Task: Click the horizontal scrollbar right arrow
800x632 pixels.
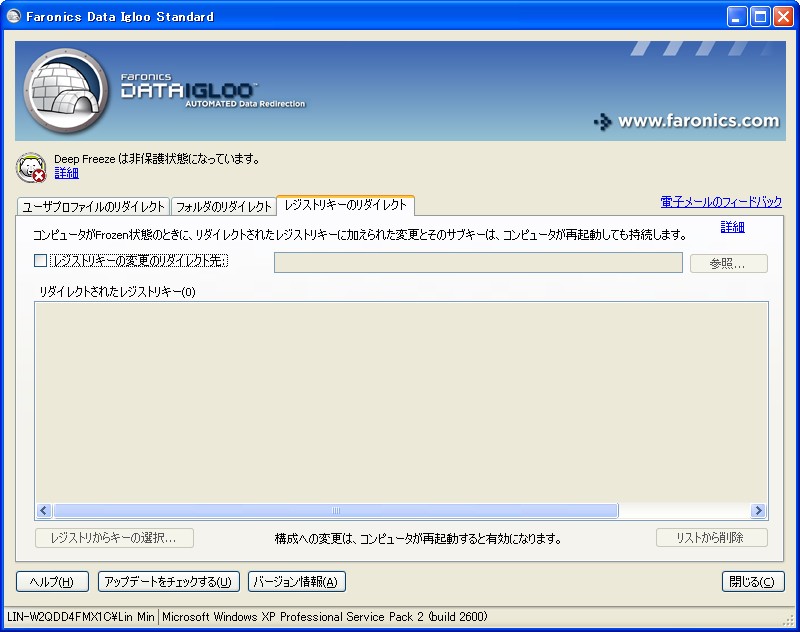Action: pyautogui.click(x=759, y=510)
